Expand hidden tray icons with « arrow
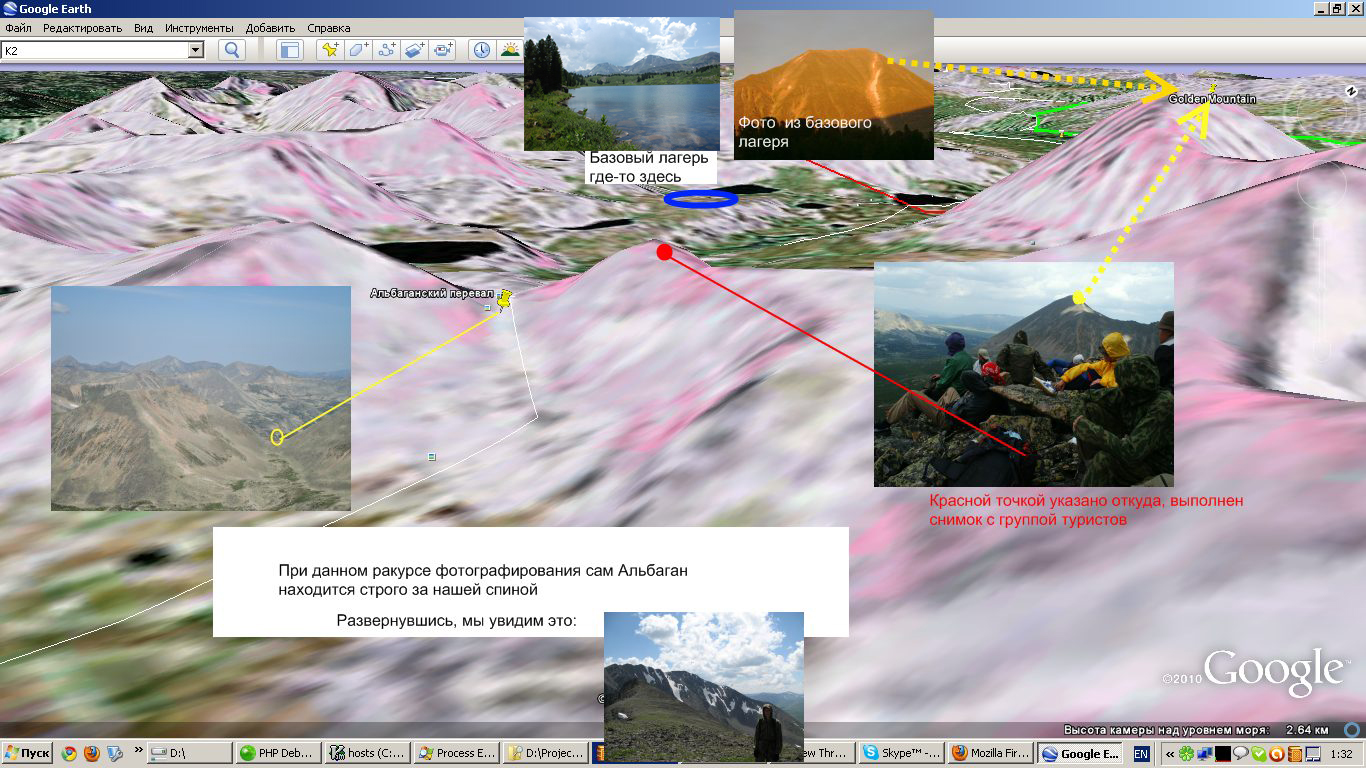The width and height of the screenshot is (1366, 768). 1170,754
